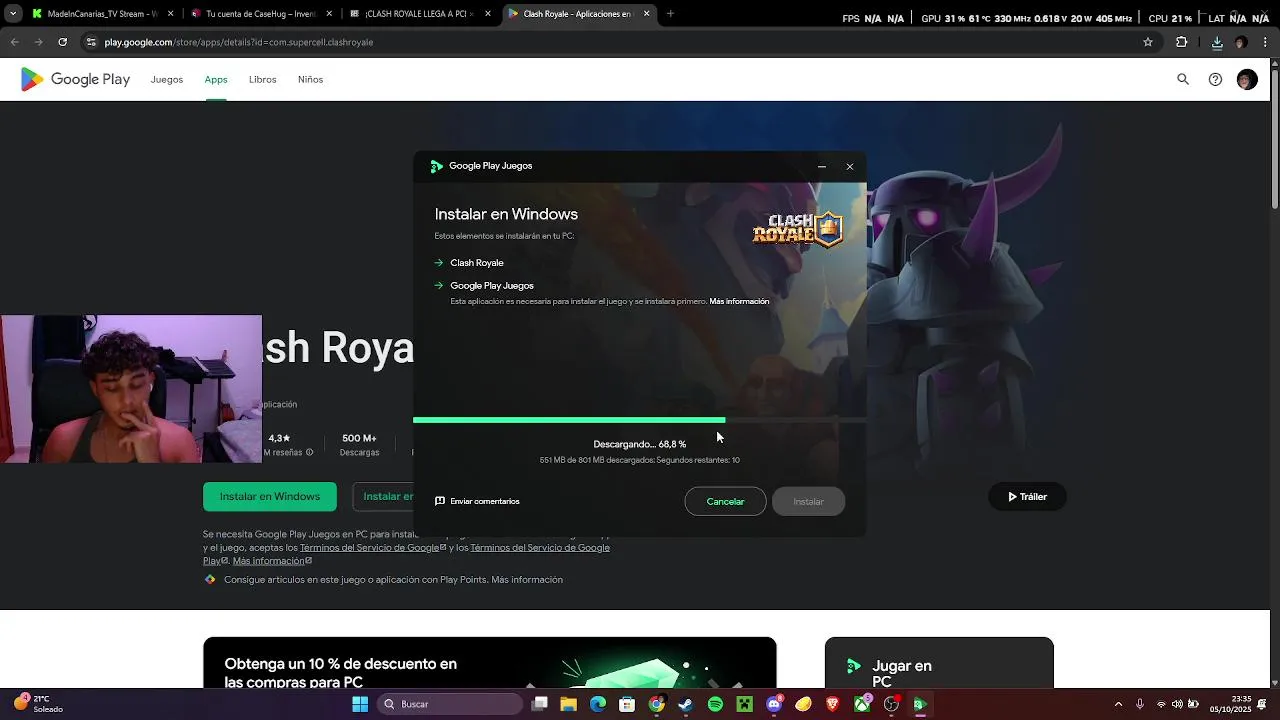This screenshot has height=720, width=1280.
Task: Open a new browser tab
Action: pyautogui.click(x=670, y=14)
